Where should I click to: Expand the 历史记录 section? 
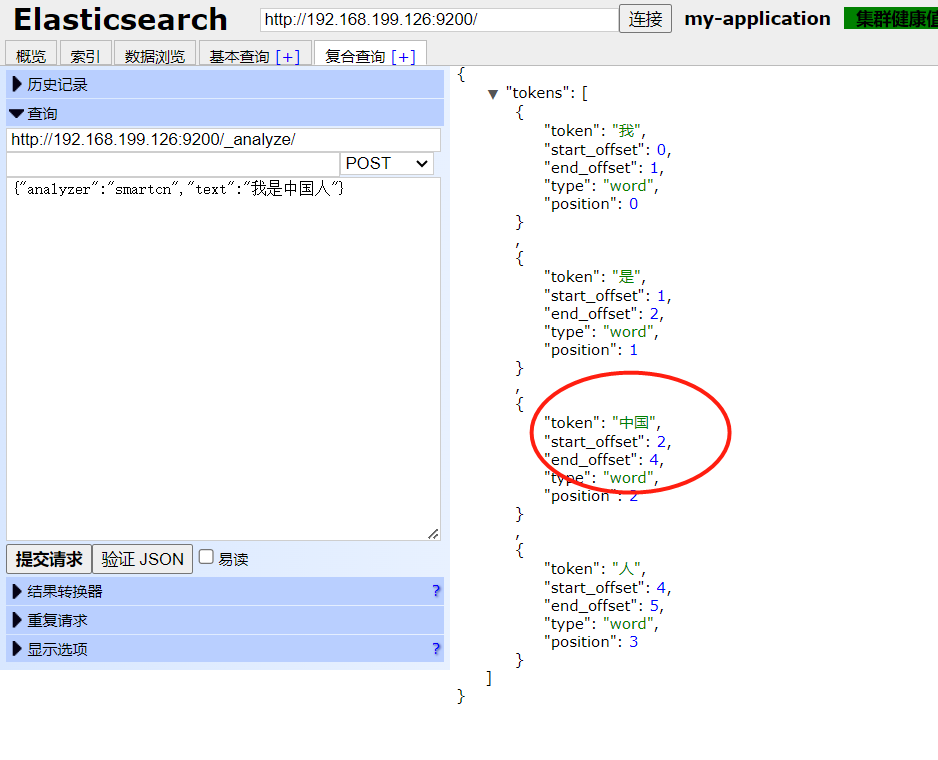[225, 84]
